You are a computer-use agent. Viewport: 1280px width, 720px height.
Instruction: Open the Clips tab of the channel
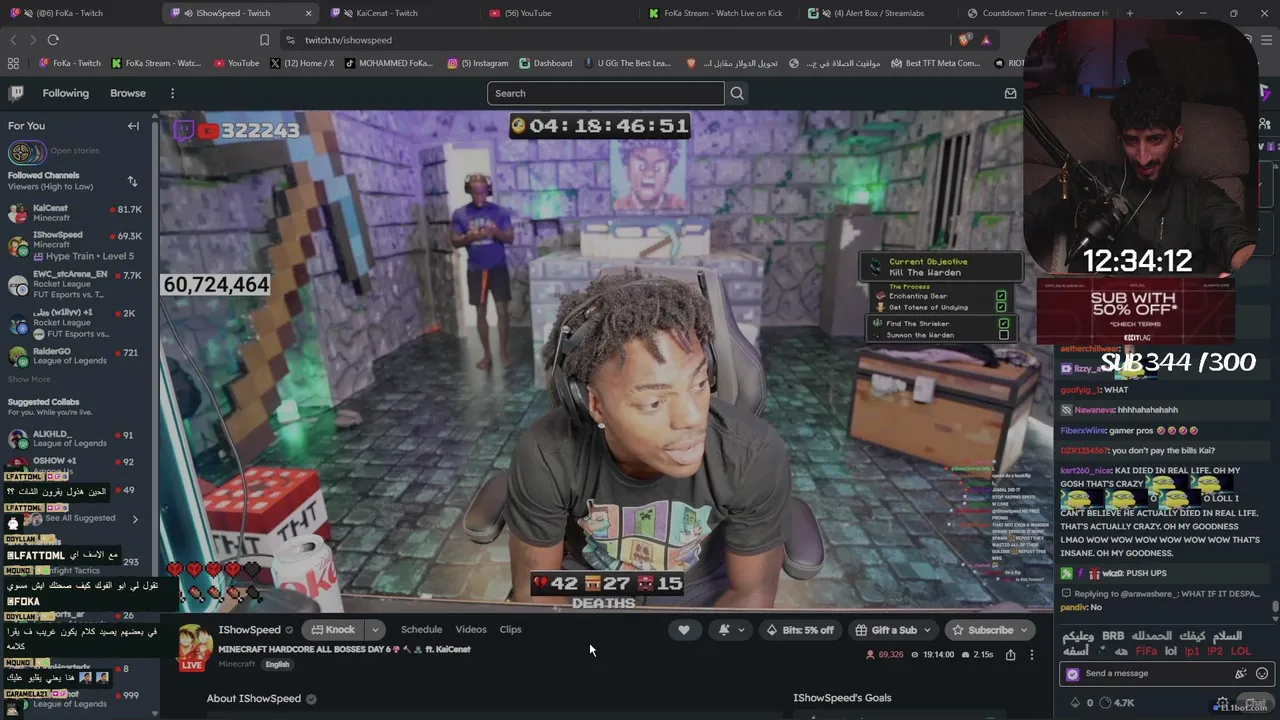pos(510,630)
